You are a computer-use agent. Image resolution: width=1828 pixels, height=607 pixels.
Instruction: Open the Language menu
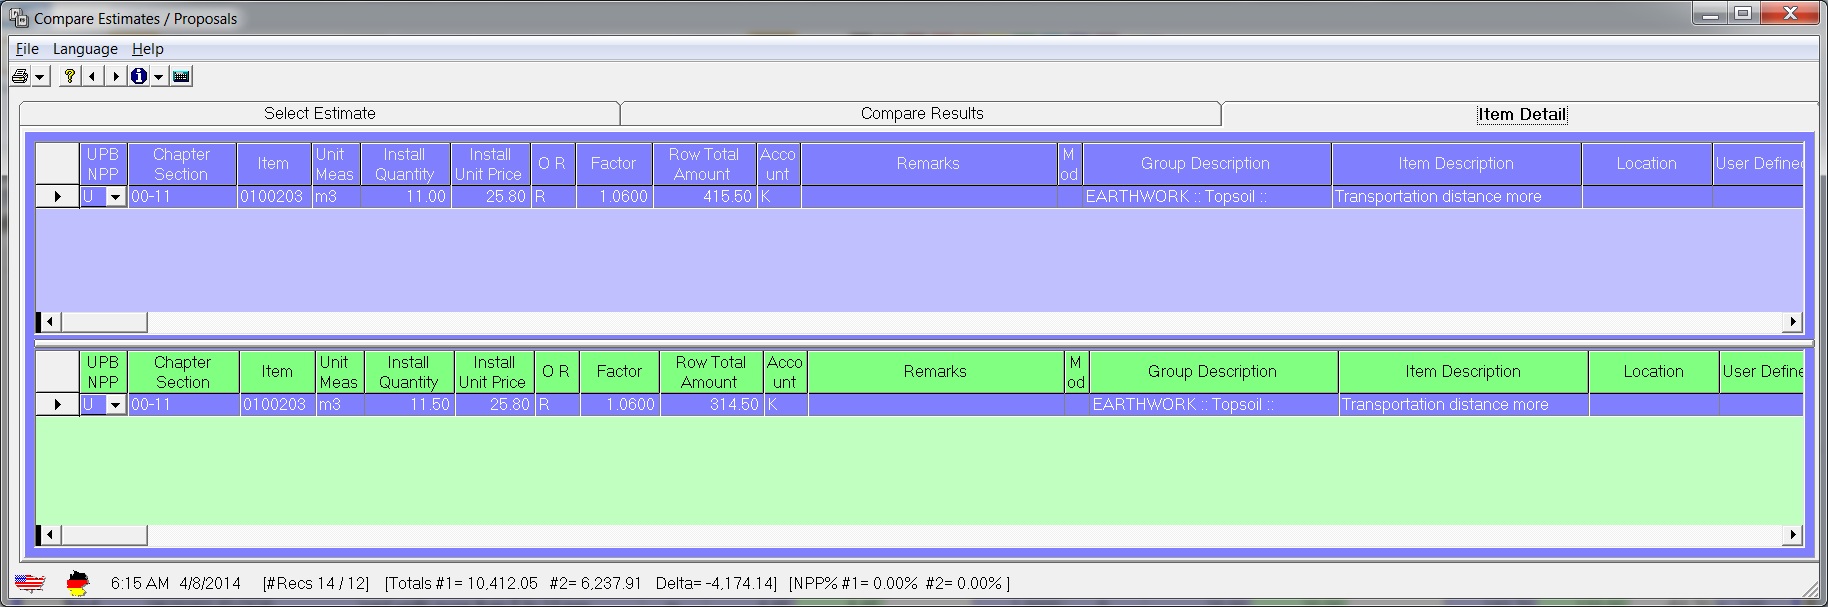click(85, 49)
